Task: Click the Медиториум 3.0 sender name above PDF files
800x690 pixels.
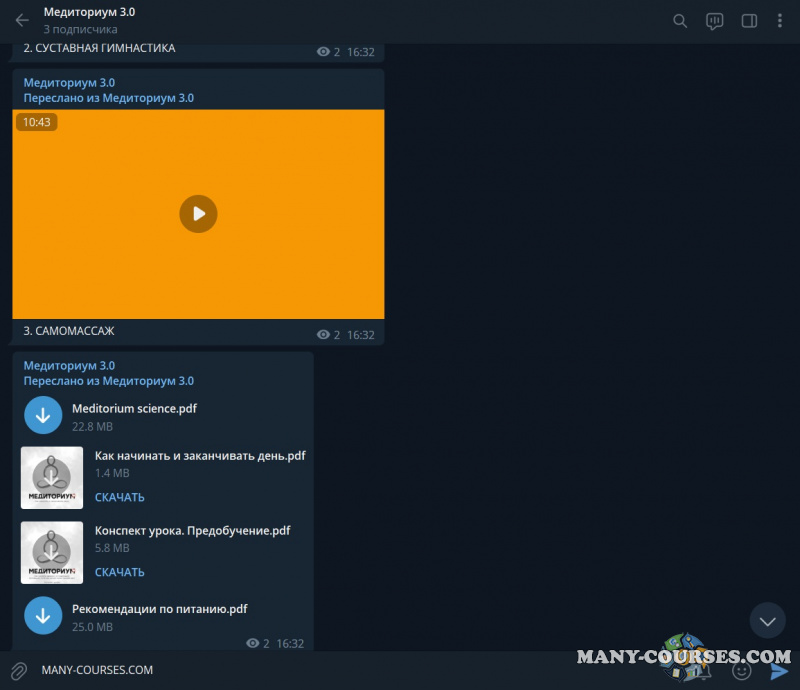Action: coord(69,366)
